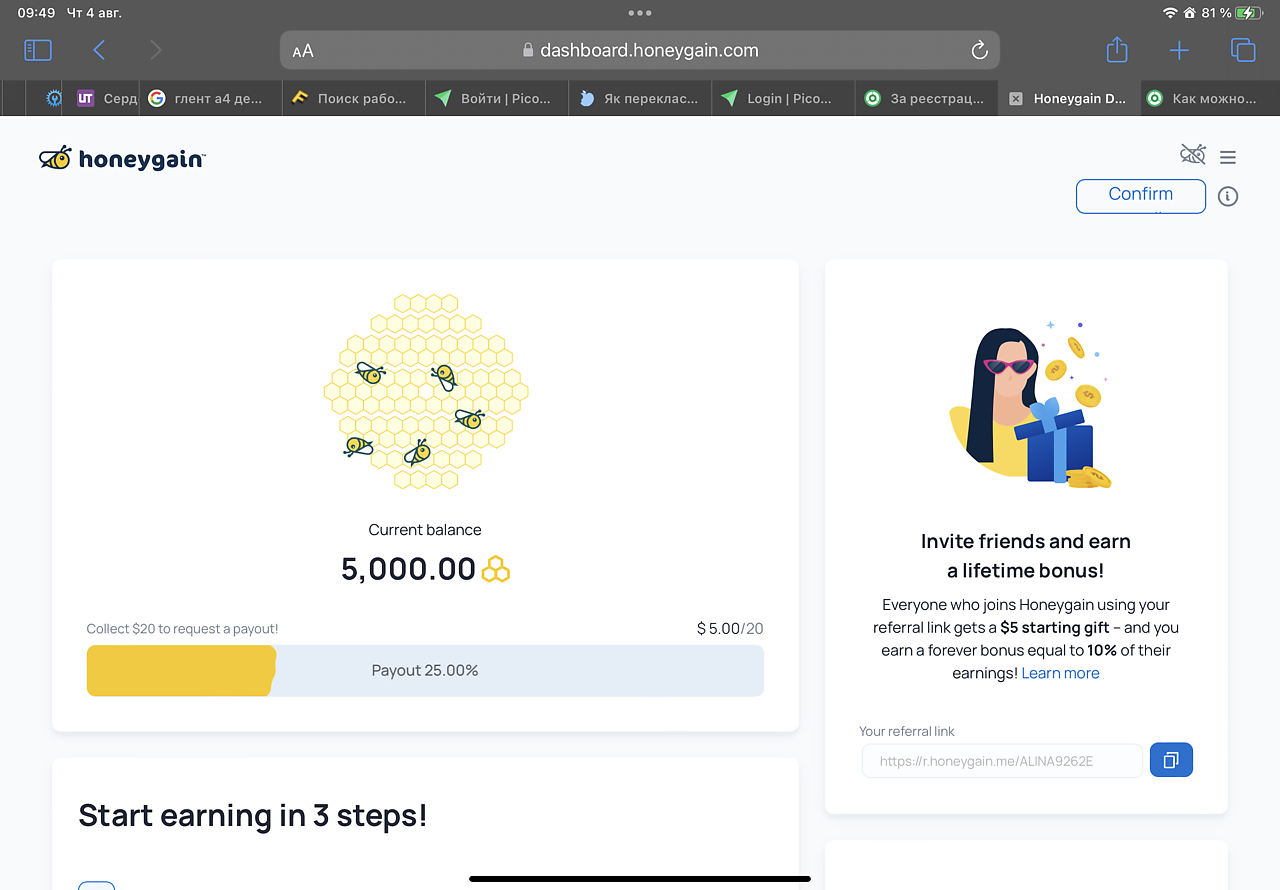1280x890 pixels.
Task: Click the info icon beside Confirm
Action: 1228,197
